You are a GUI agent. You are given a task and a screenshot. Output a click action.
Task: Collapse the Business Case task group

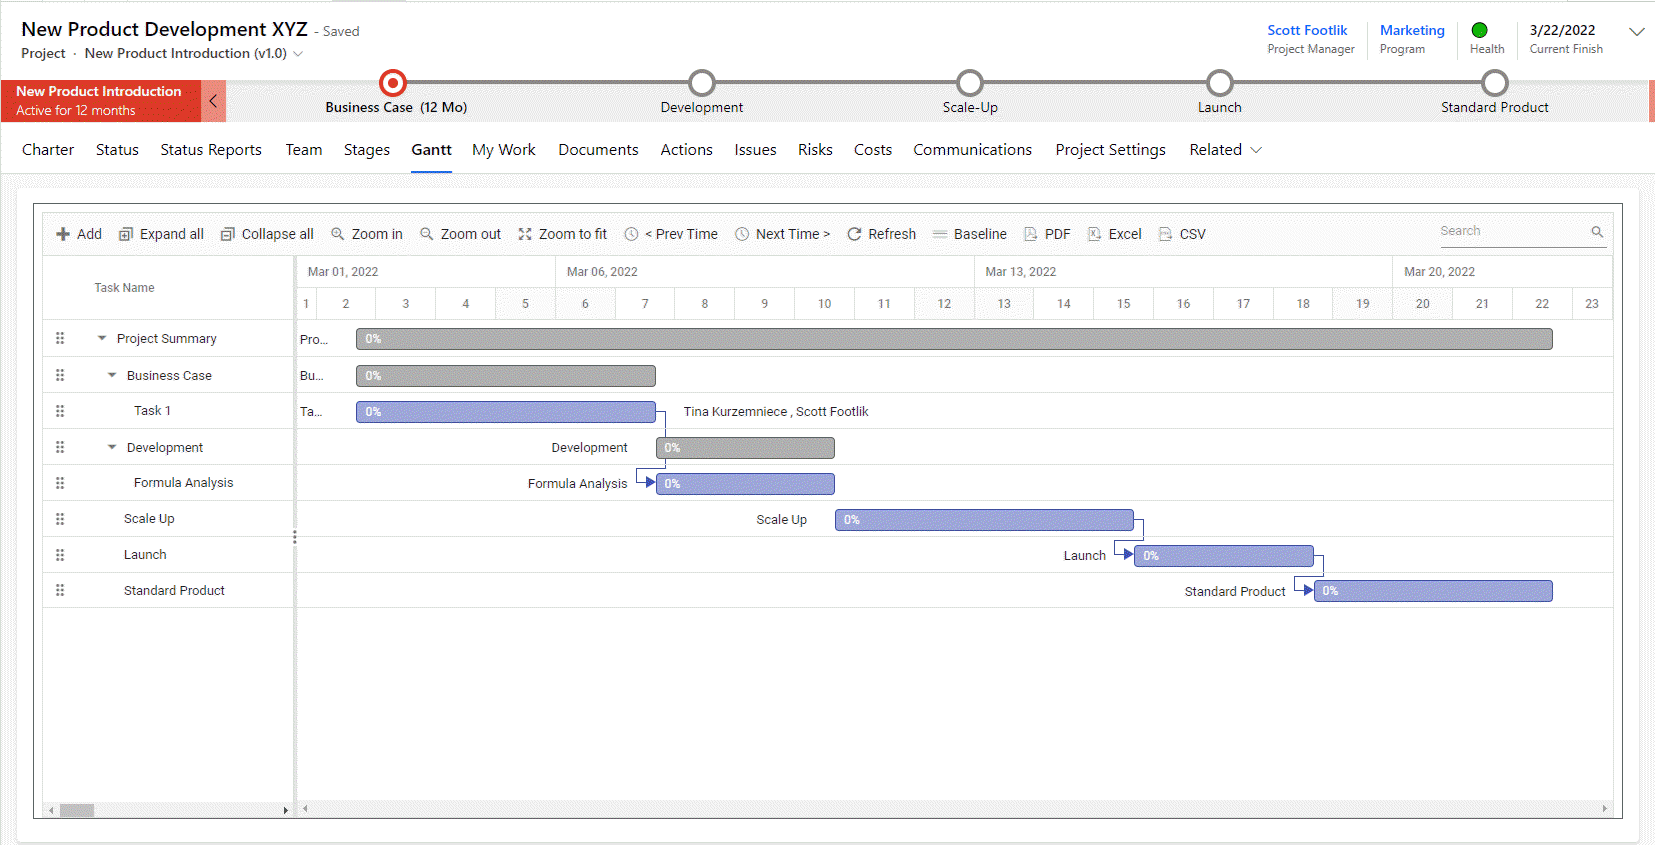(112, 375)
